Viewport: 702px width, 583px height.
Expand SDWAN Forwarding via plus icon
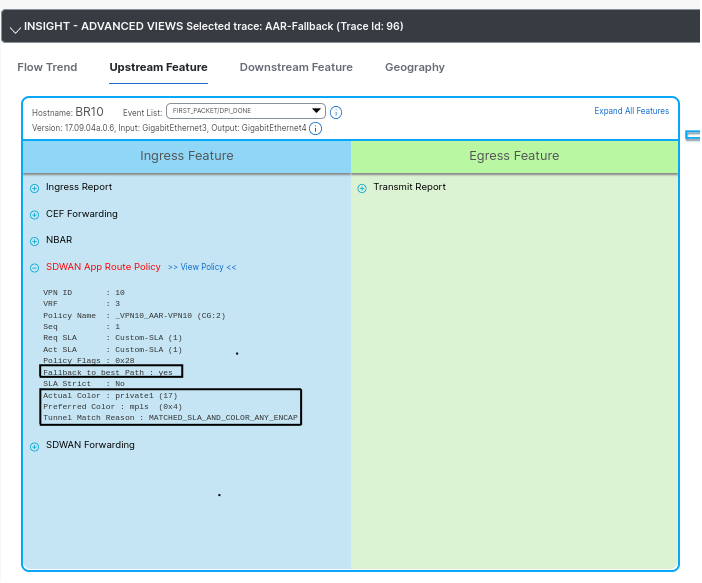point(35,446)
